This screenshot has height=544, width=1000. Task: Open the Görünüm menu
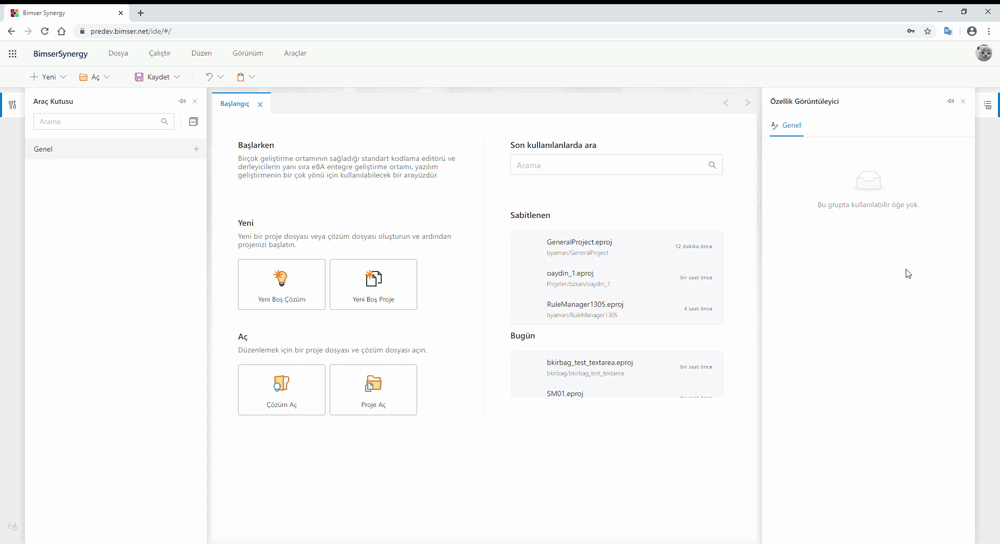point(247,53)
